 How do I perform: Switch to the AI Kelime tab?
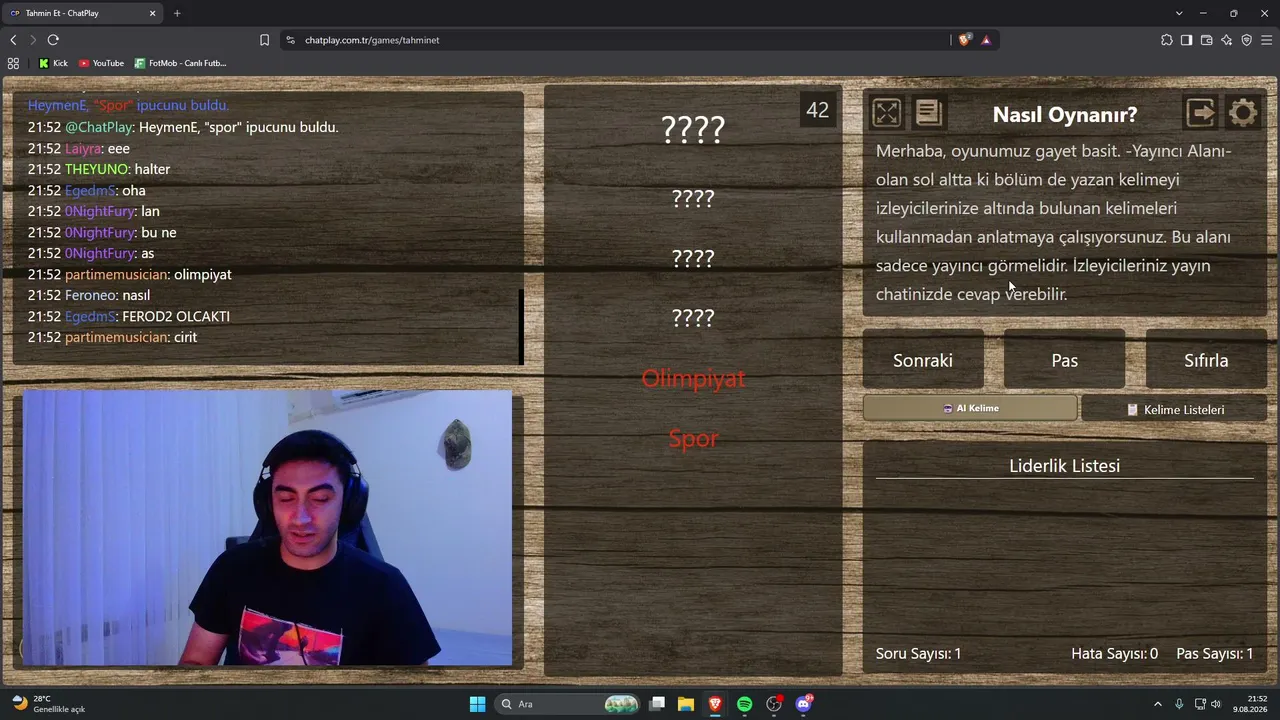pos(970,408)
